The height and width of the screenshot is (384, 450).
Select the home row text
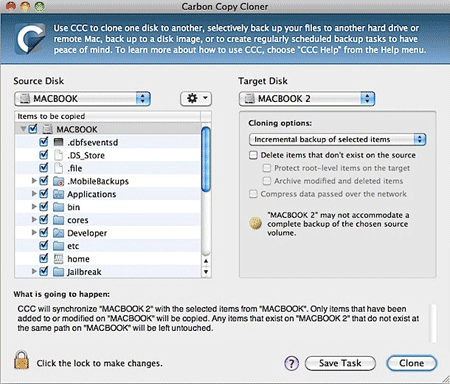[x=78, y=259]
